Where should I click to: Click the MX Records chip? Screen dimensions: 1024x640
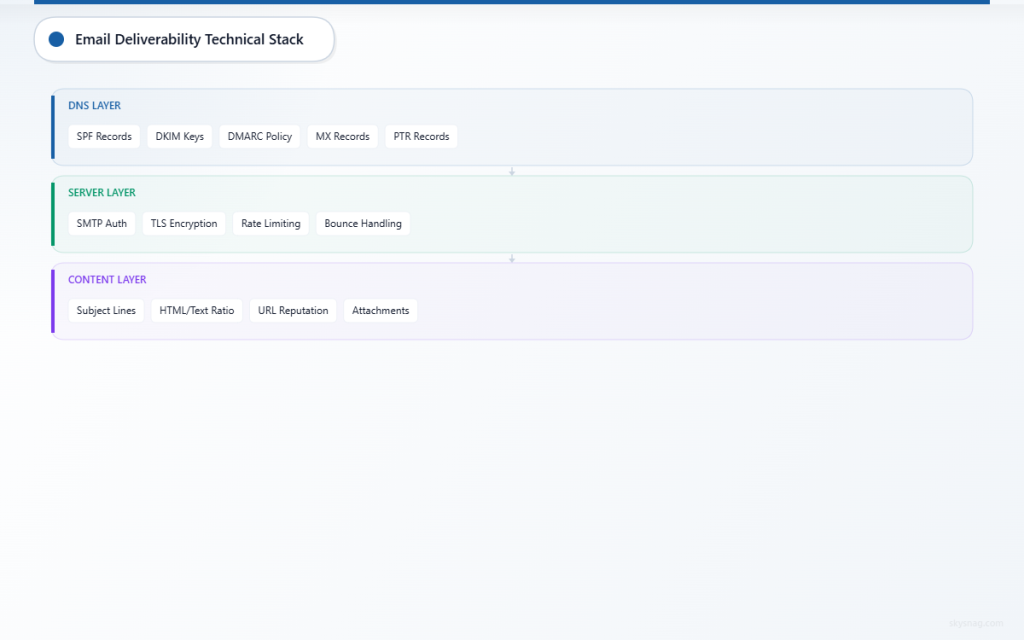point(343,137)
